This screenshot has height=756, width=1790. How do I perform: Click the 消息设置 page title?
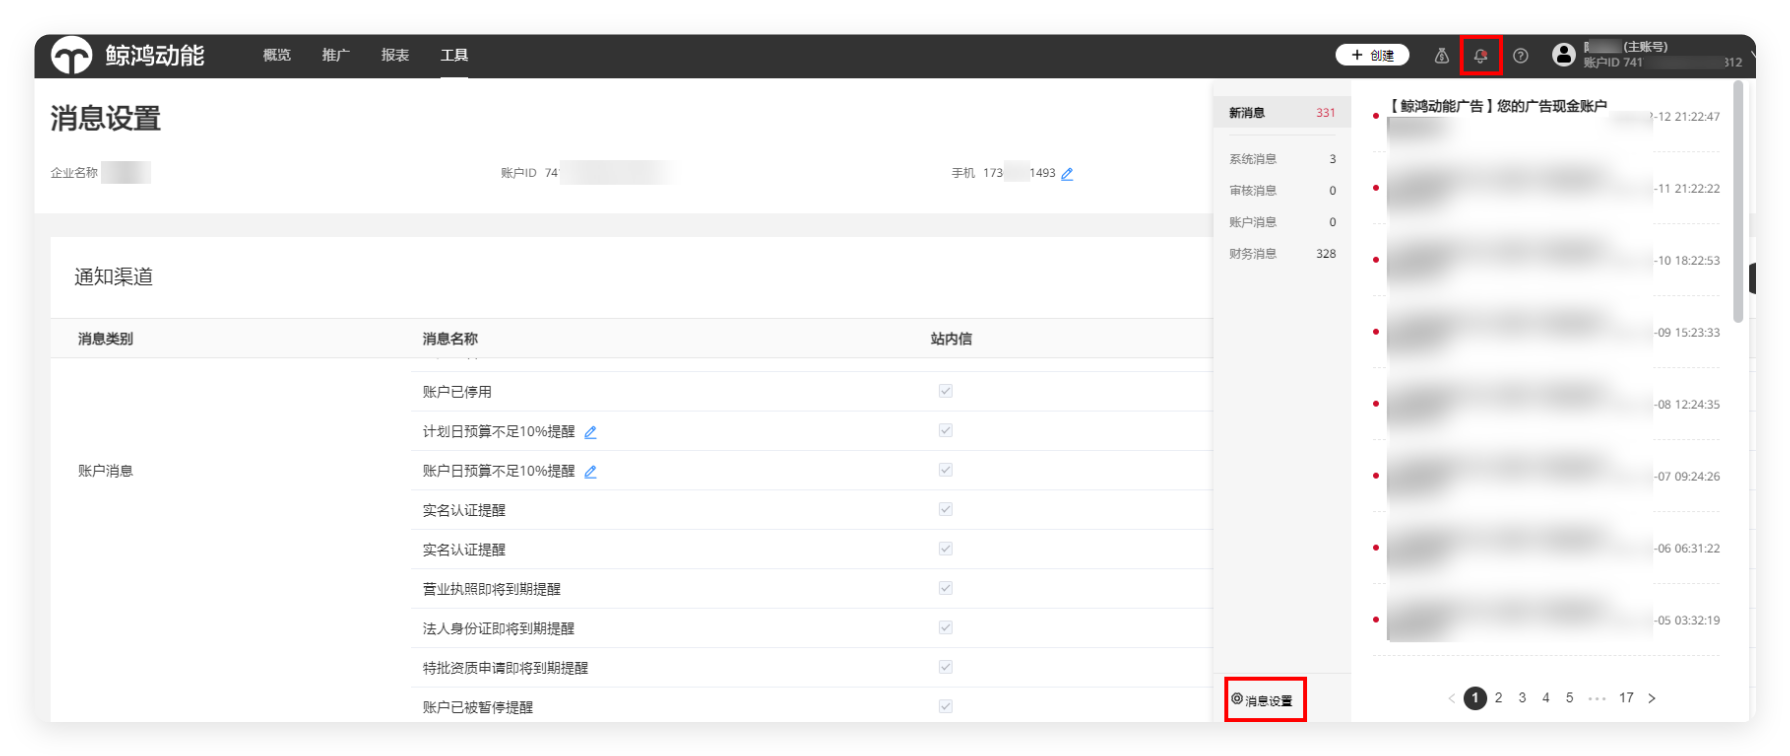pyautogui.click(x=106, y=119)
